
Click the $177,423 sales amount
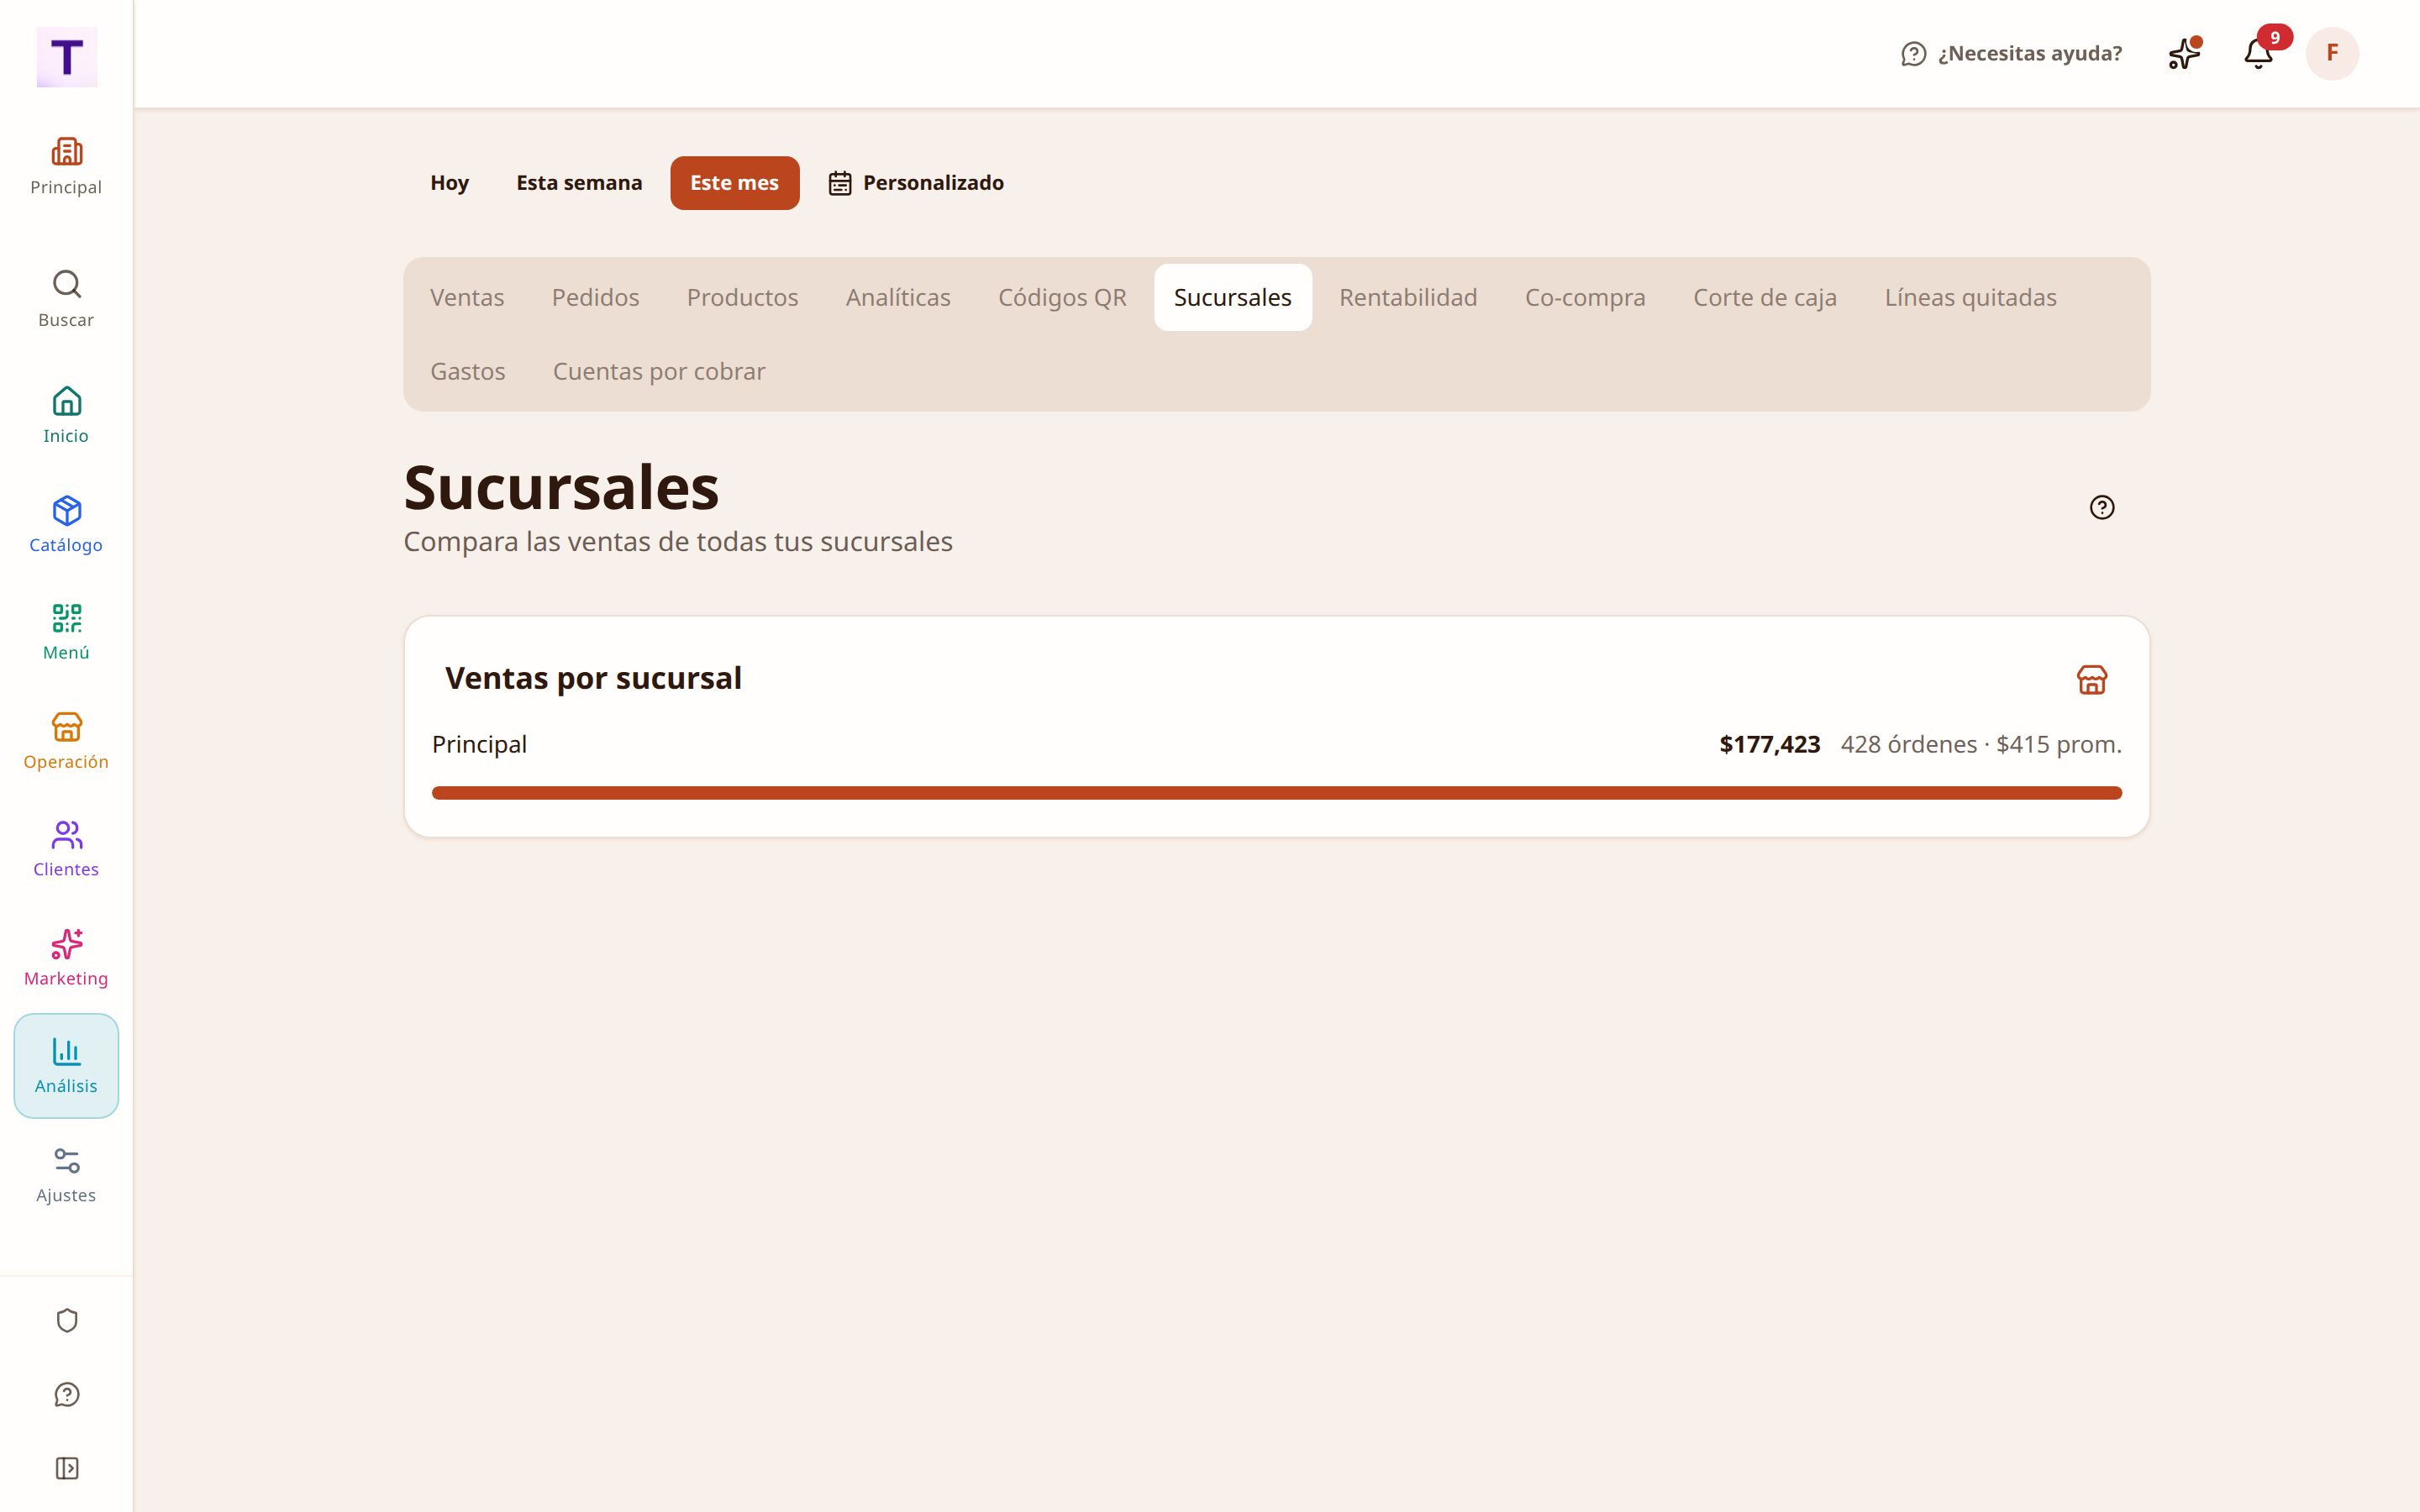(1769, 744)
